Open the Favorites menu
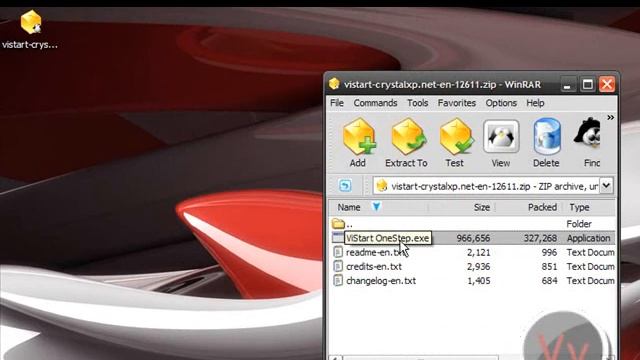The height and width of the screenshot is (360, 640). tap(457, 103)
